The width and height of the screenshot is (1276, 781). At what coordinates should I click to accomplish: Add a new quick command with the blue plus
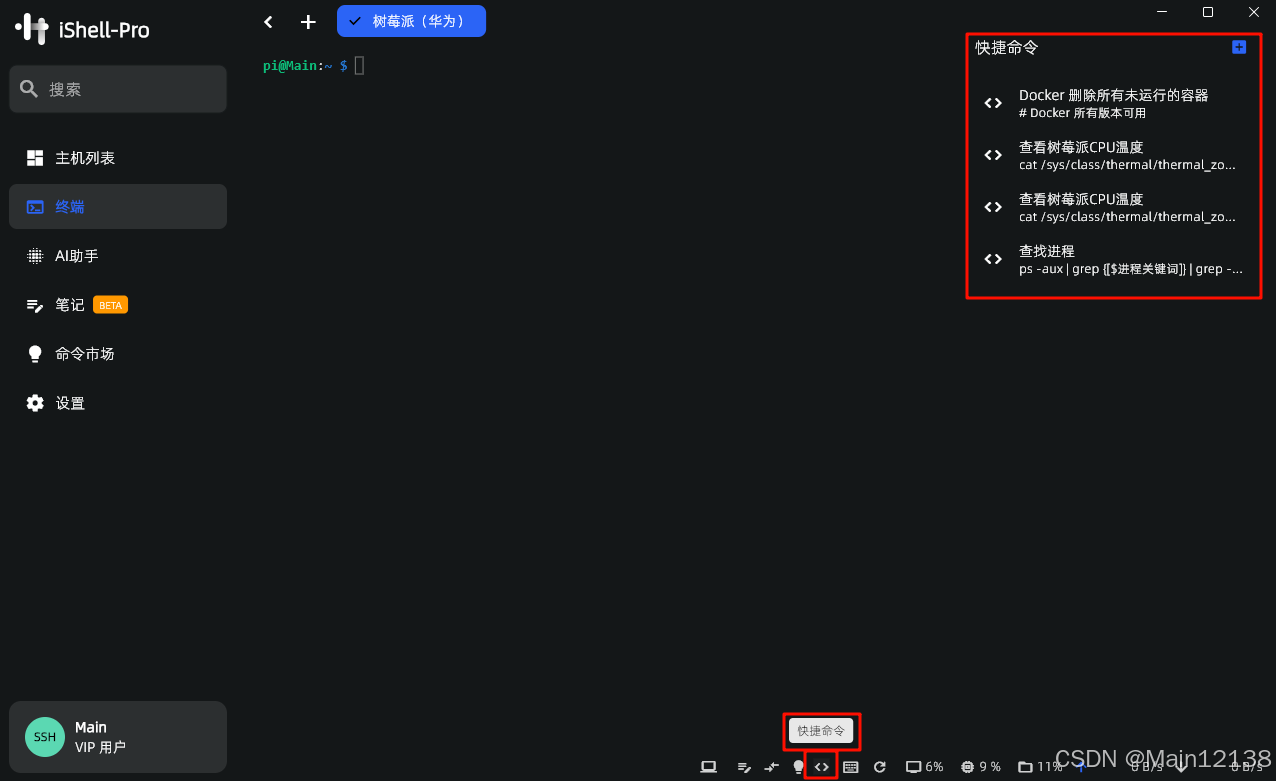click(1239, 47)
